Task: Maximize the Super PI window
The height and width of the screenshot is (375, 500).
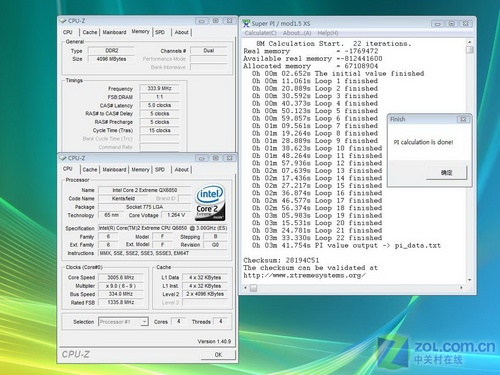Action: (452, 24)
